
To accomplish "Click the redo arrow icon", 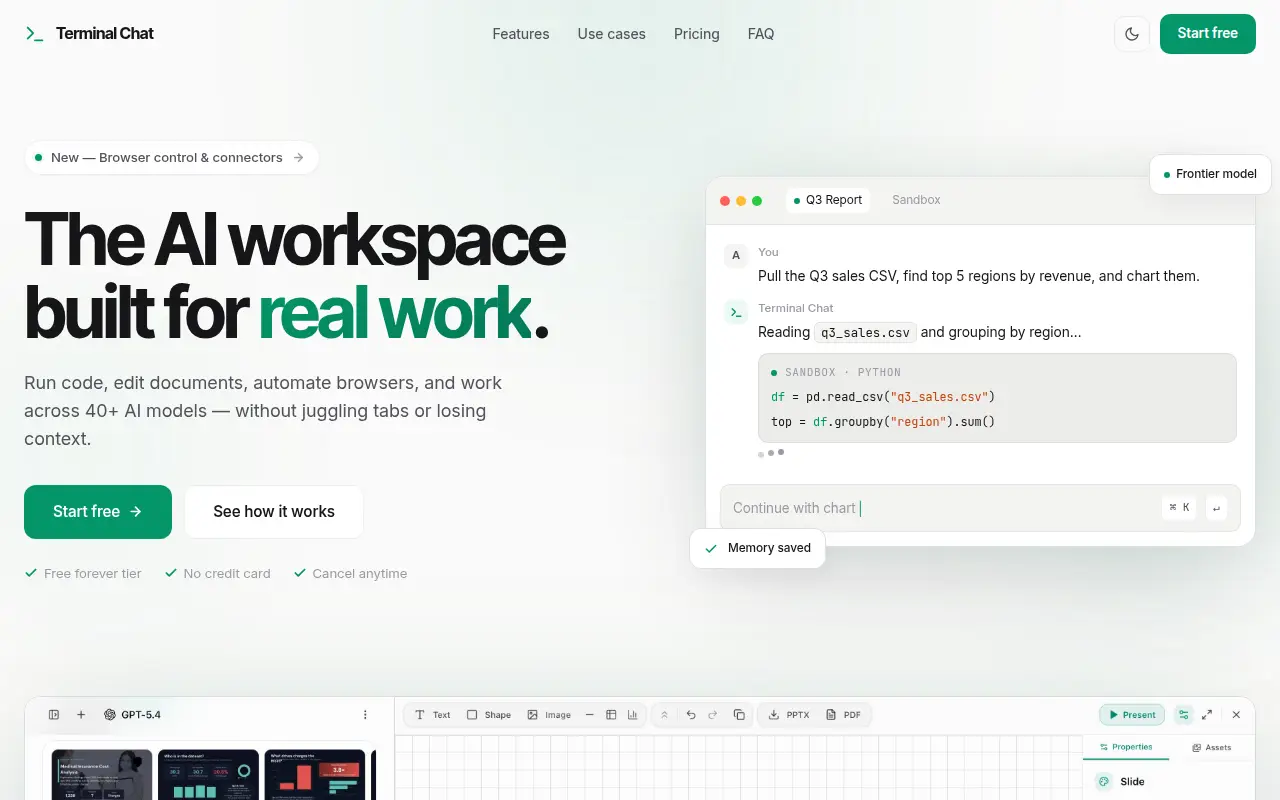I will (x=713, y=715).
